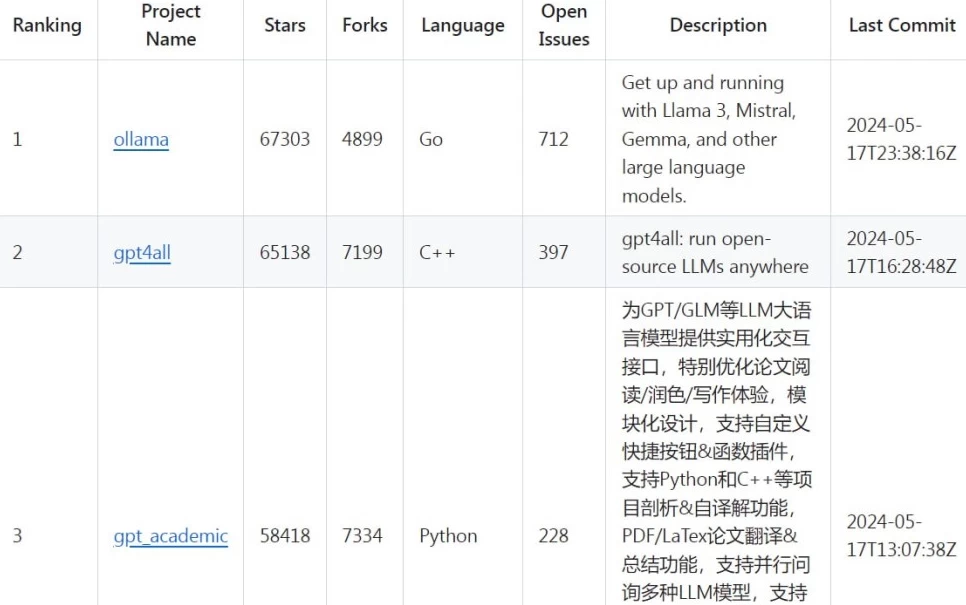Click the Language column header
966x605 pixels.
(462, 26)
